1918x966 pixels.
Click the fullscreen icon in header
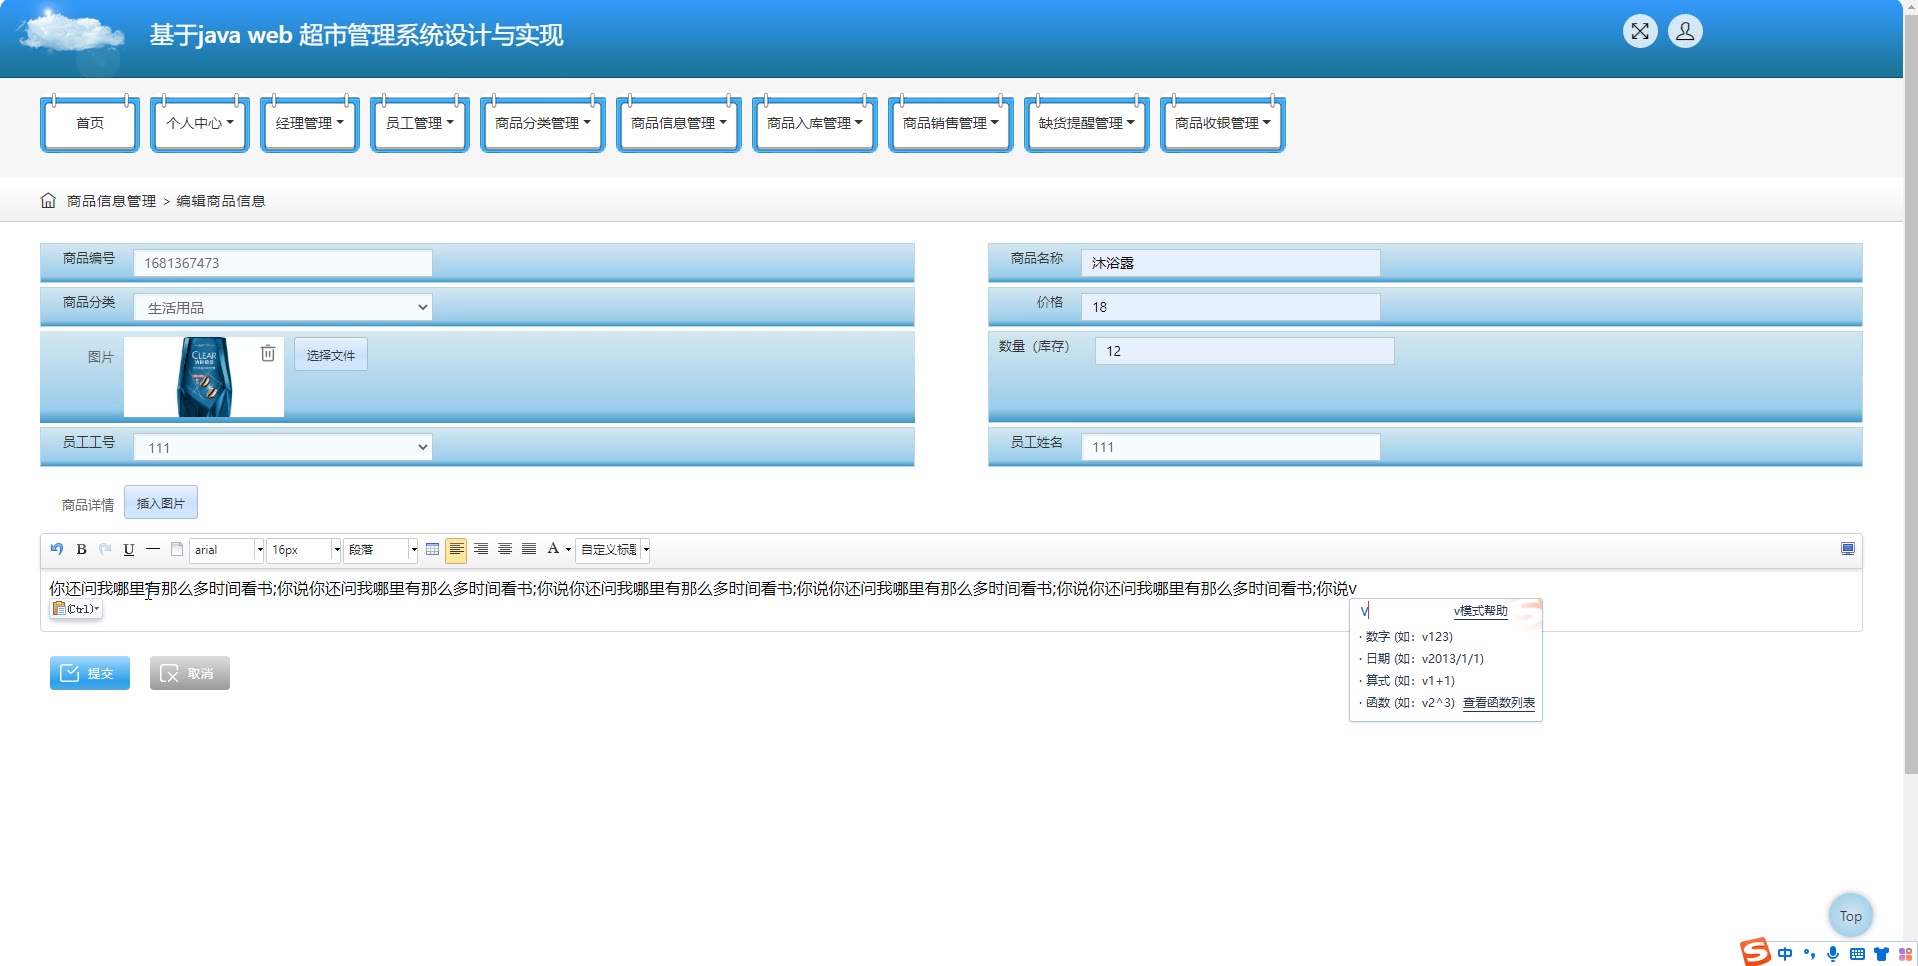[1639, 32]
